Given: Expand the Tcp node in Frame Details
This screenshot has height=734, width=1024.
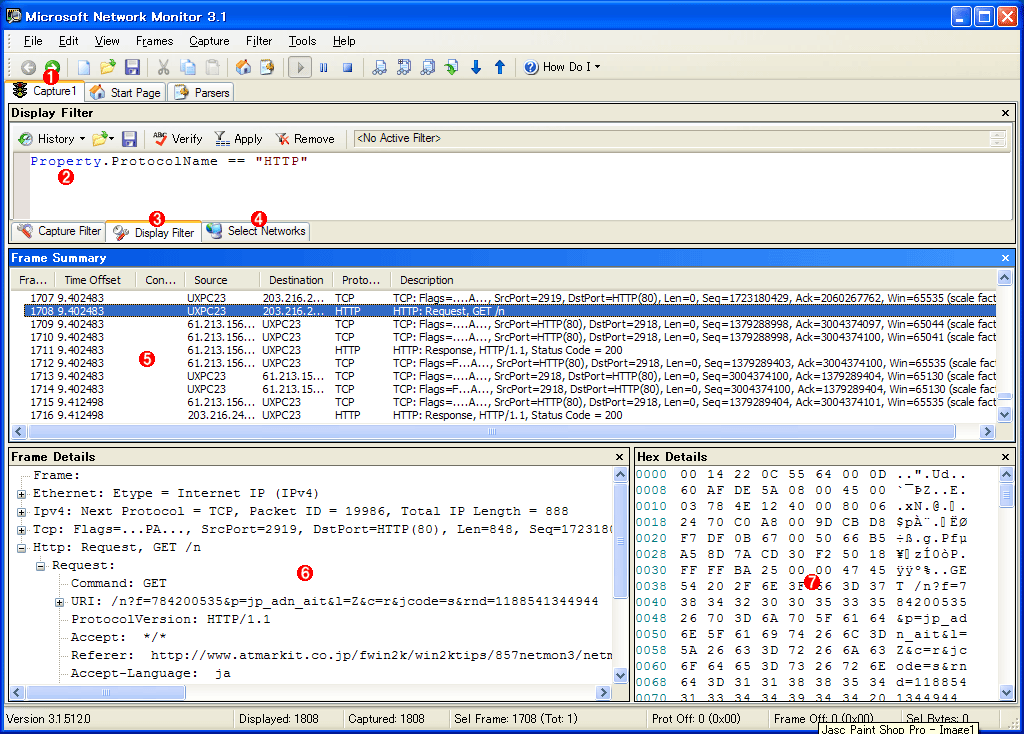Looking at the screenshot, I should pos(22,530).
